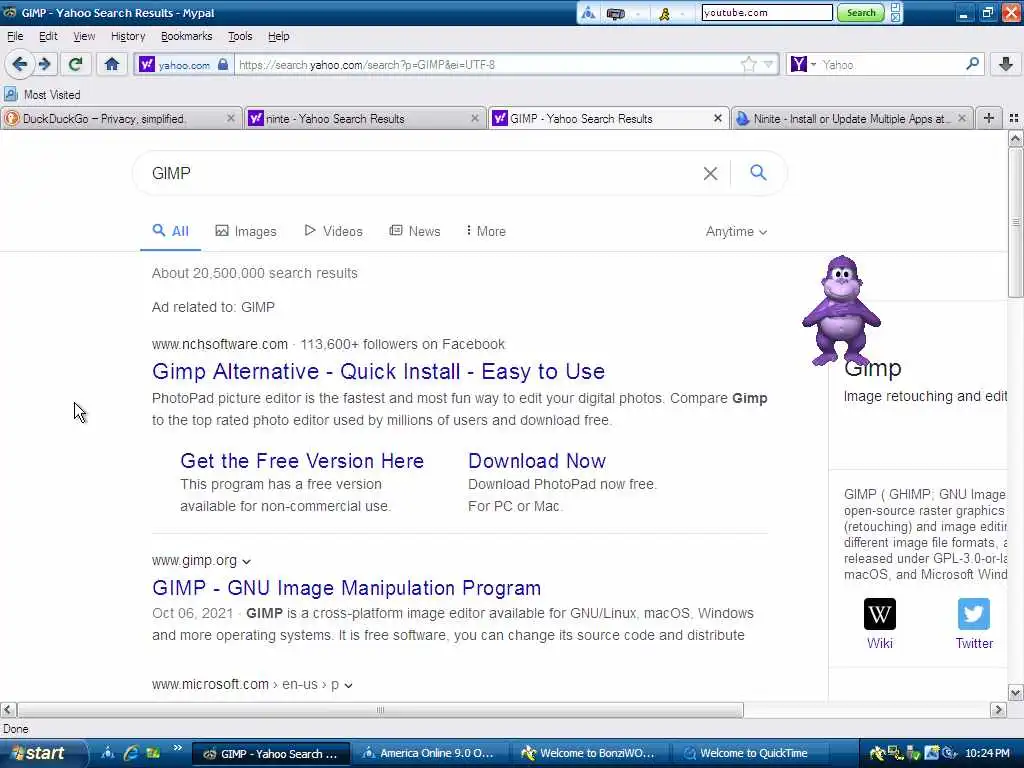This screenshot has height=768, width=1024.
Task: Close the DuckDuckGo tab
Action: click(231, 118)
